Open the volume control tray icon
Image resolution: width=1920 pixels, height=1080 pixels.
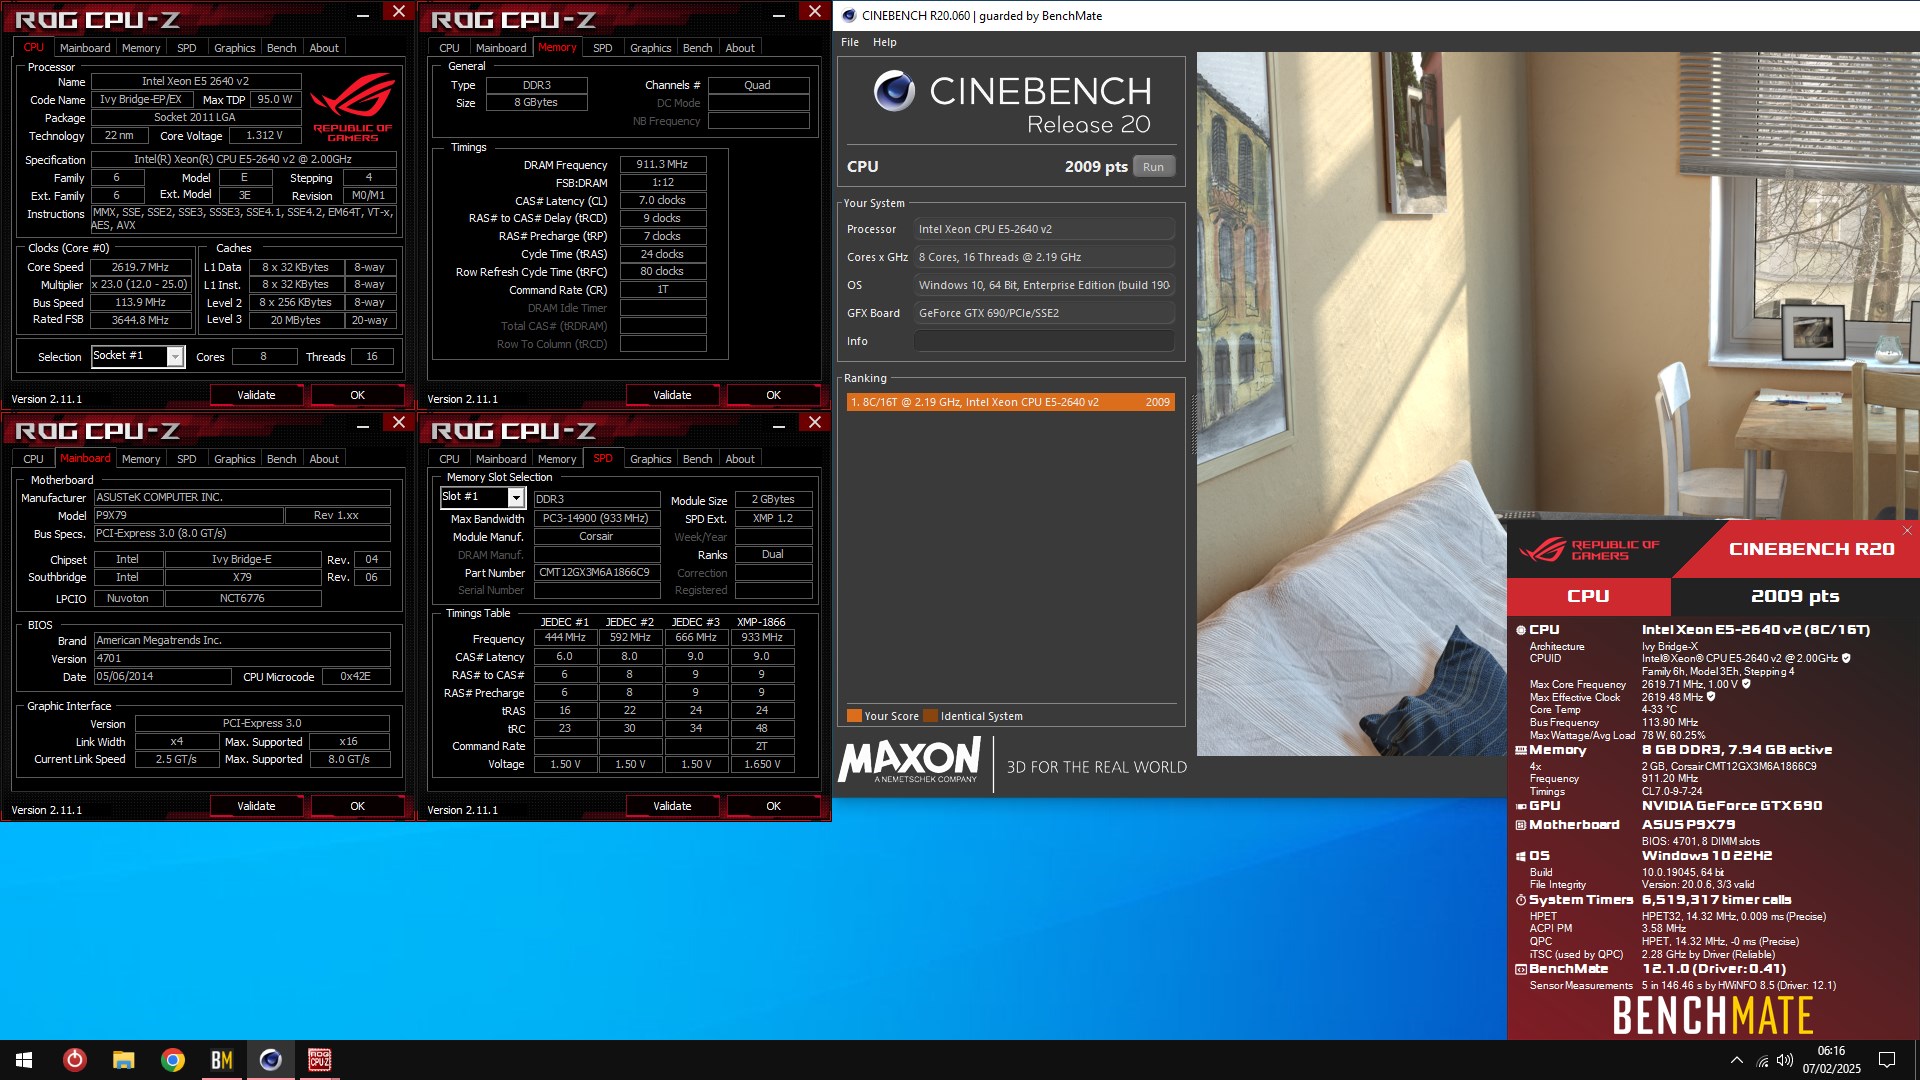point(1785,1061)
